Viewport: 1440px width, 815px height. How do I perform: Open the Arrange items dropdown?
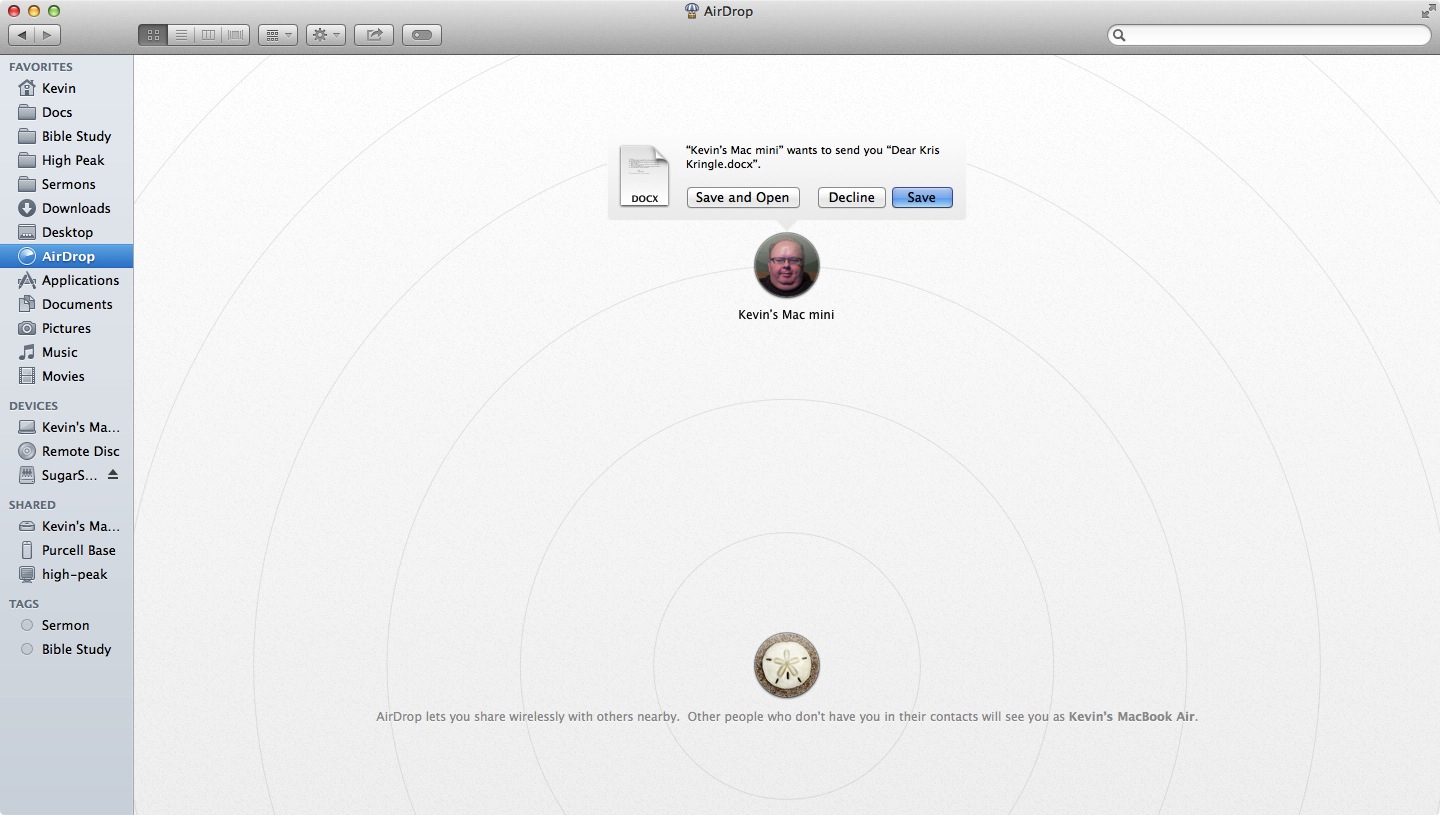click(x=277, y=34)
